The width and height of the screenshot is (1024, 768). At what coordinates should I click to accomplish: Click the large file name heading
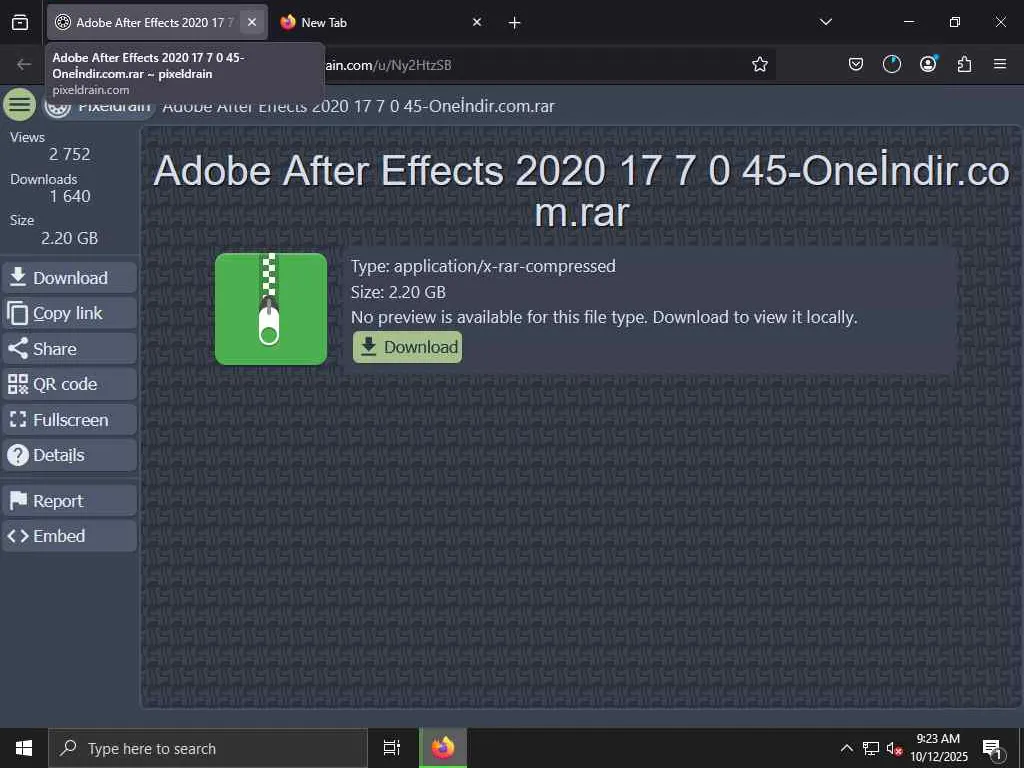tap(581, 191)
